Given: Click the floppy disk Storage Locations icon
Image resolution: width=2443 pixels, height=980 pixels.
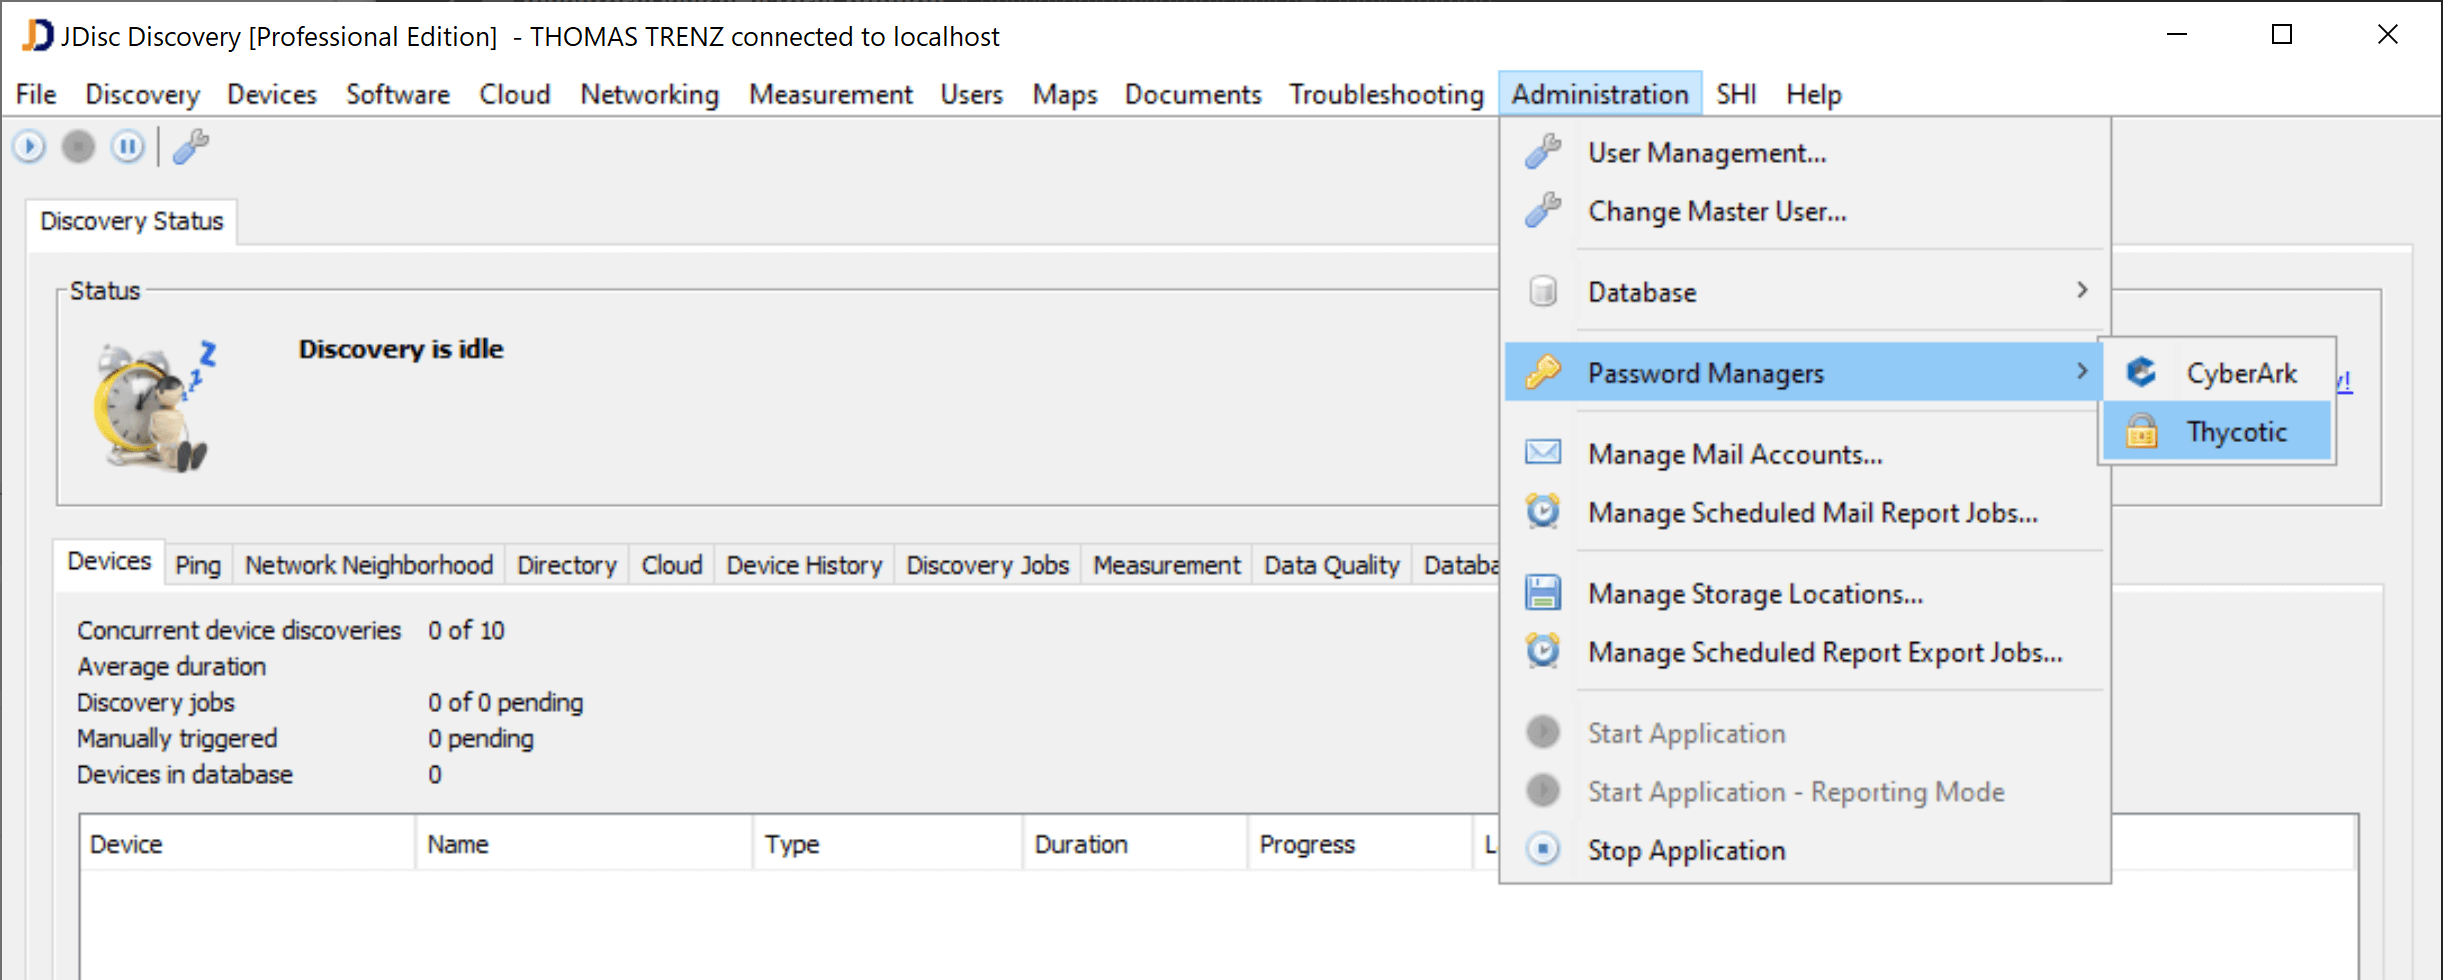Looking at the screenshot, I should click(x=1543, y=593).
